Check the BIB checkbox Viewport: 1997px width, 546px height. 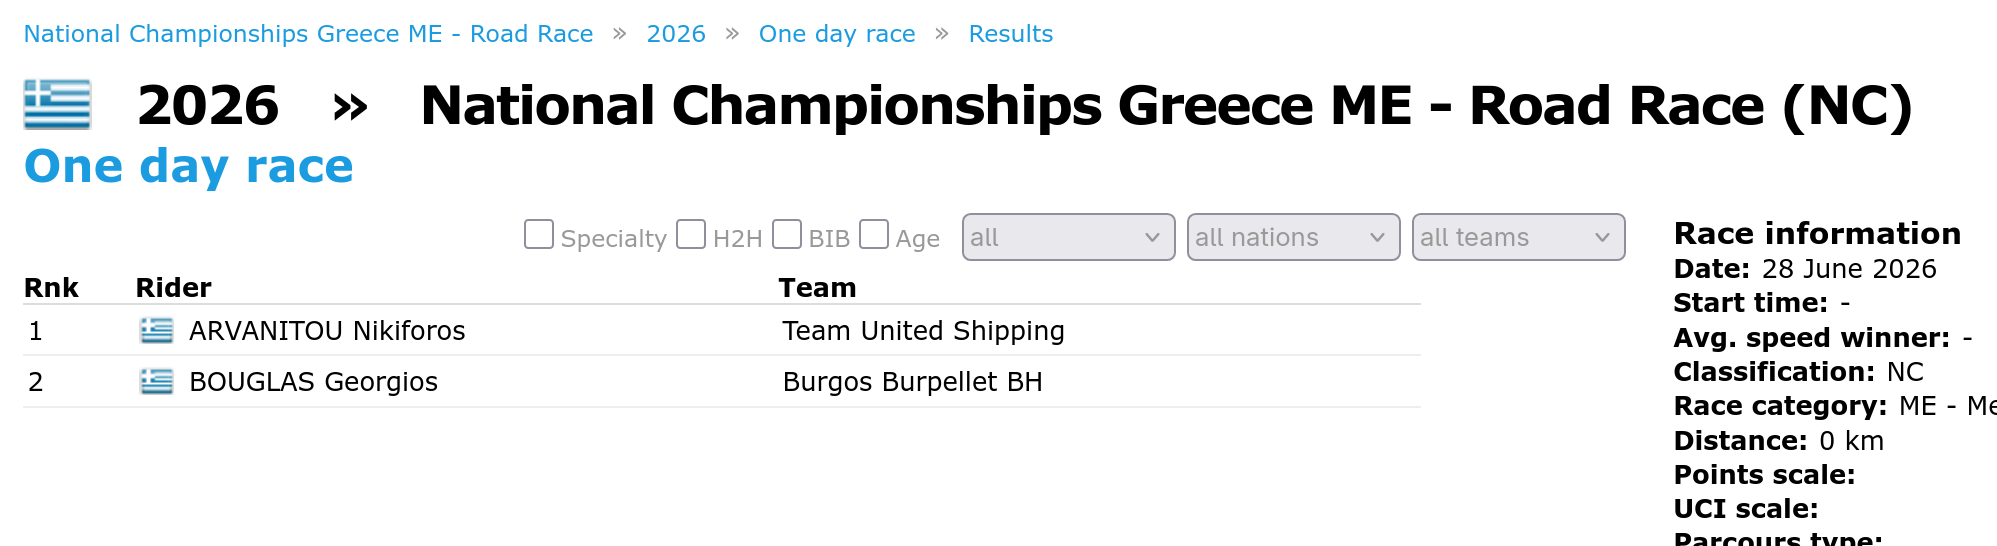tap(787, 234)
